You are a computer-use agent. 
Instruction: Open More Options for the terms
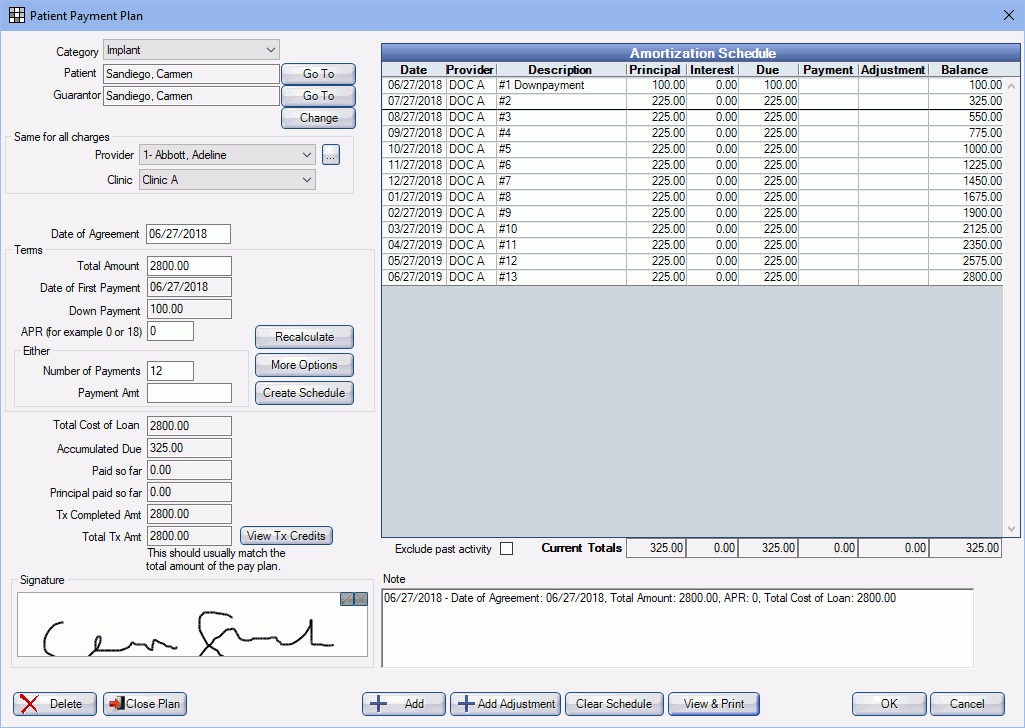[x=304, y=365]
